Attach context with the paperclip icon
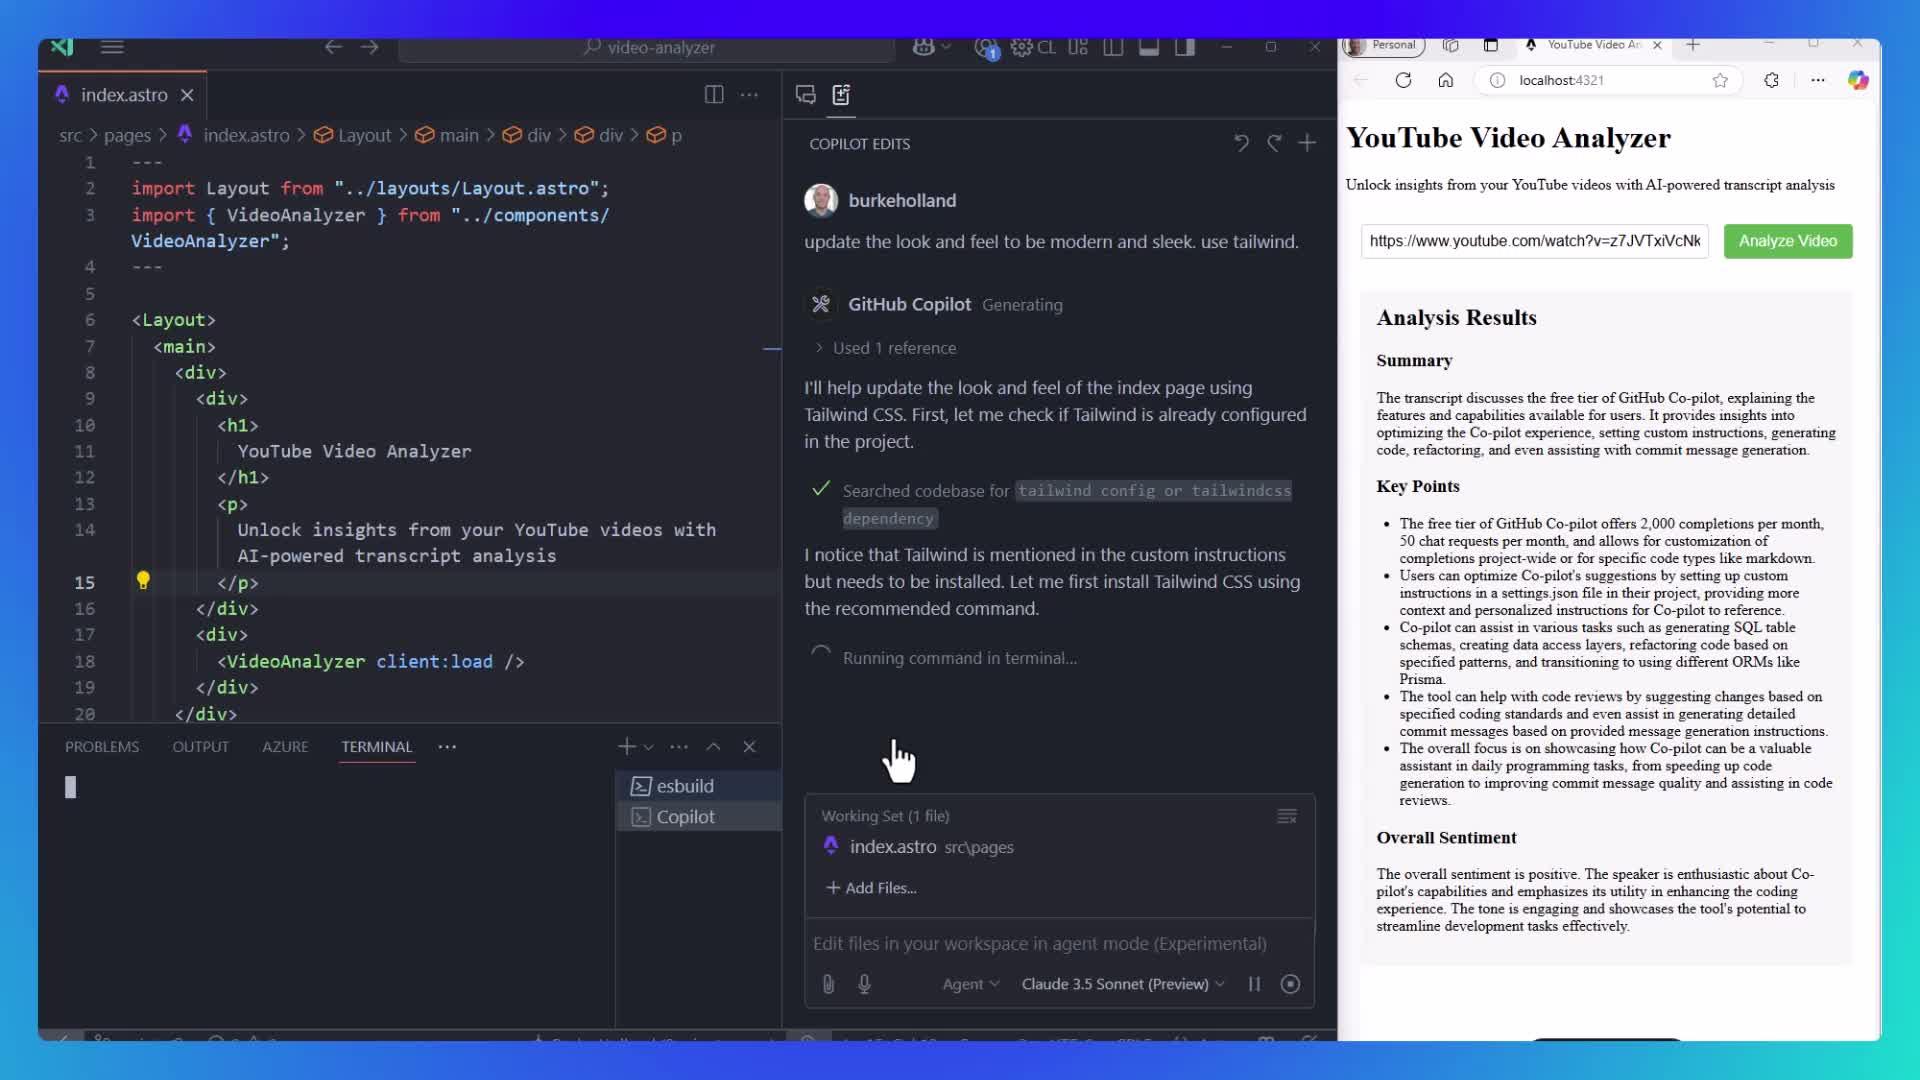 click(828, 984)
